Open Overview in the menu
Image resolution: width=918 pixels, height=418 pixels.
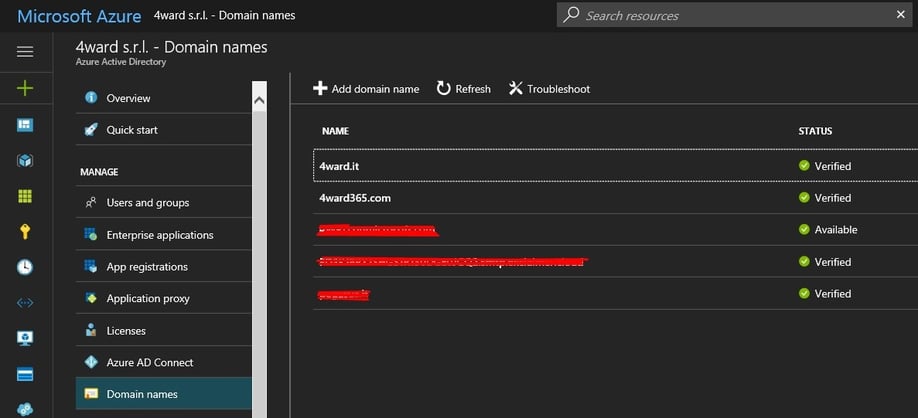[x=164, y=98]
